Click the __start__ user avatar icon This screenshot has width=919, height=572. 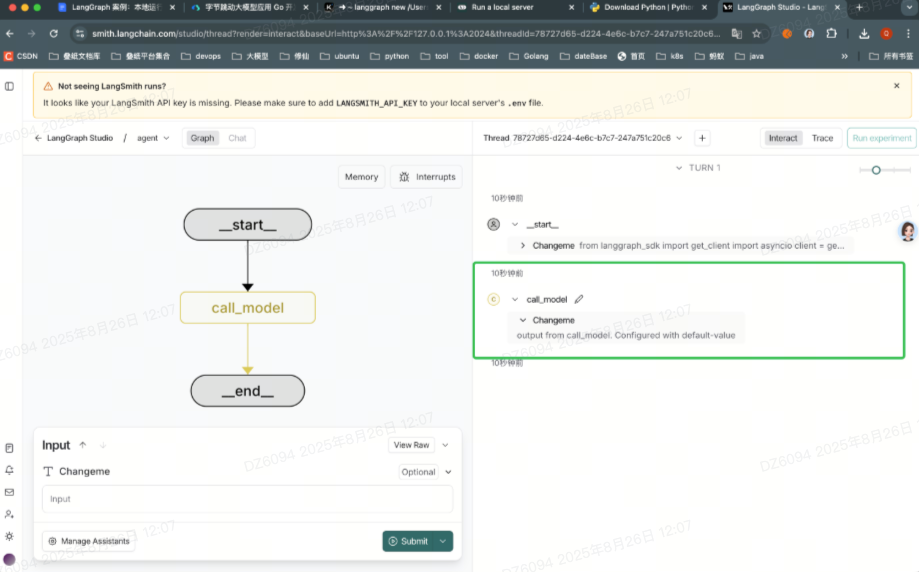[493, 224]
